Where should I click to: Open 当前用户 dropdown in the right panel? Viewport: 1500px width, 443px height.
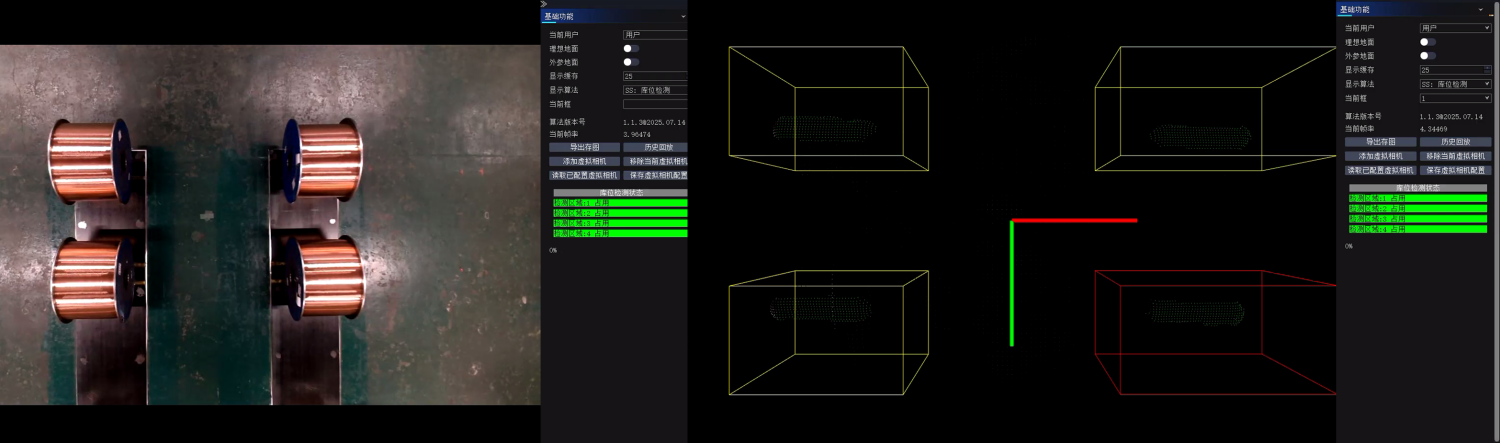[x=1455, y=28]
